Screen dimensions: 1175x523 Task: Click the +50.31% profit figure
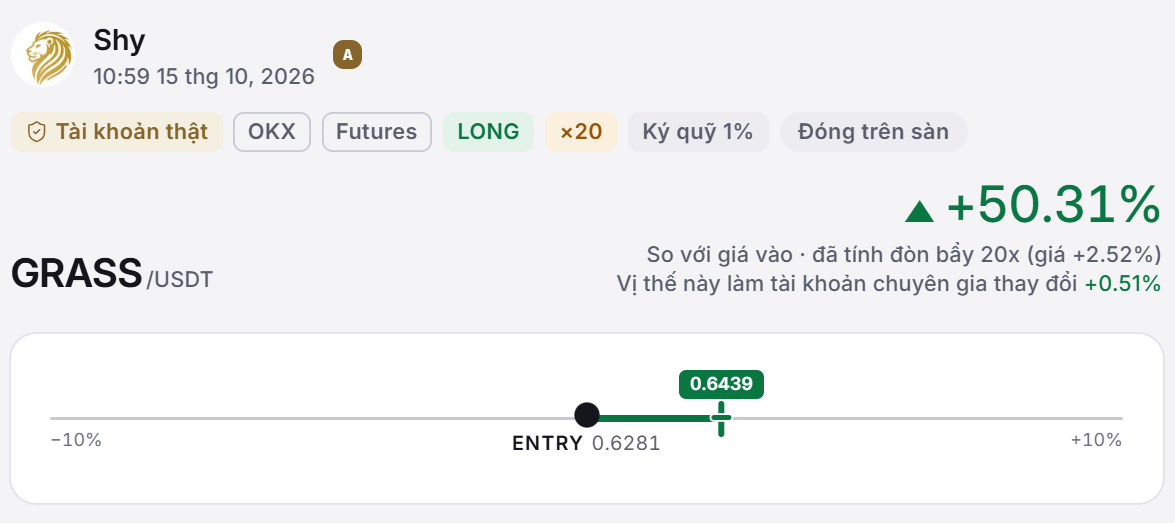point(1054,205)
